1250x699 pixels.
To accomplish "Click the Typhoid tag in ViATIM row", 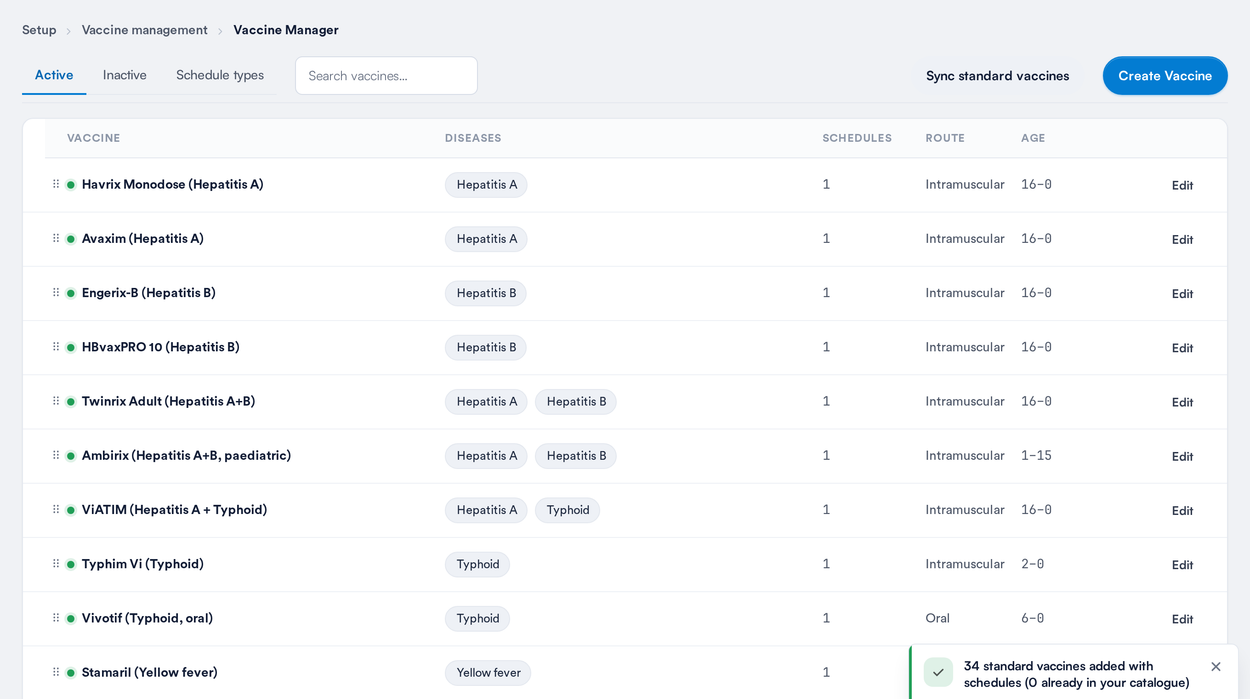I will tap(568, 510).
